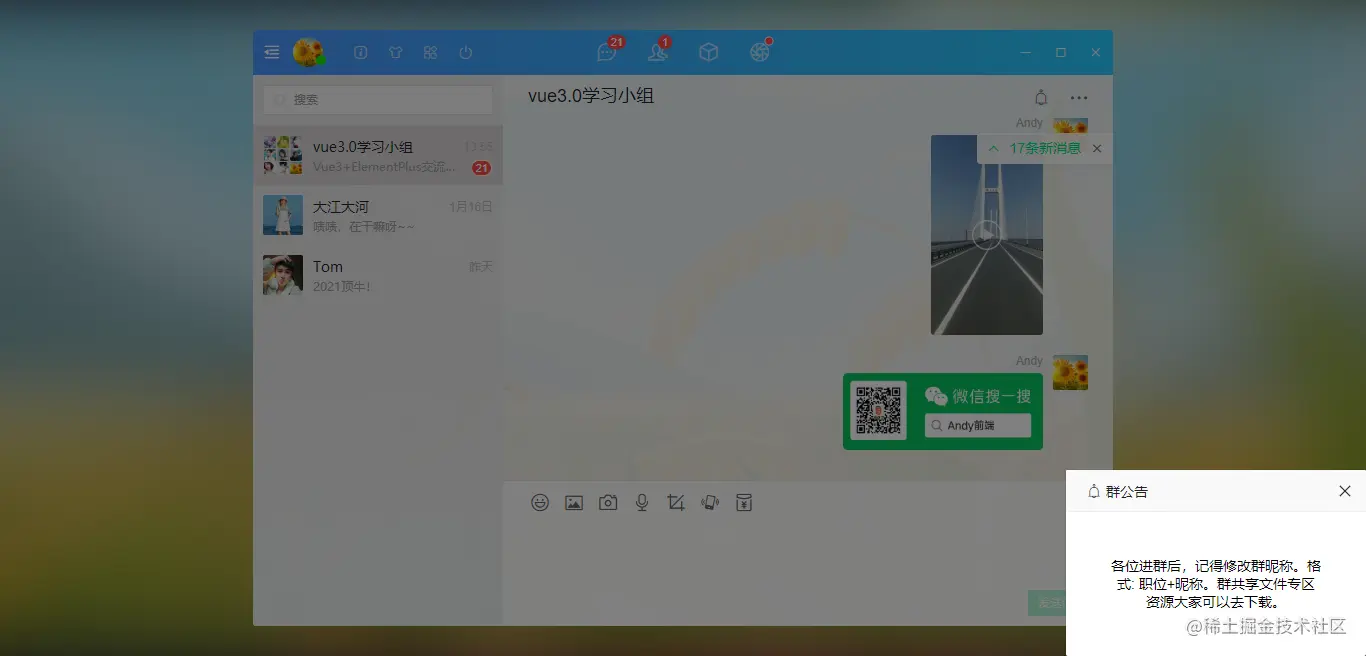Play the bridge road video message
1366x656 pixels.
point(987,235)
